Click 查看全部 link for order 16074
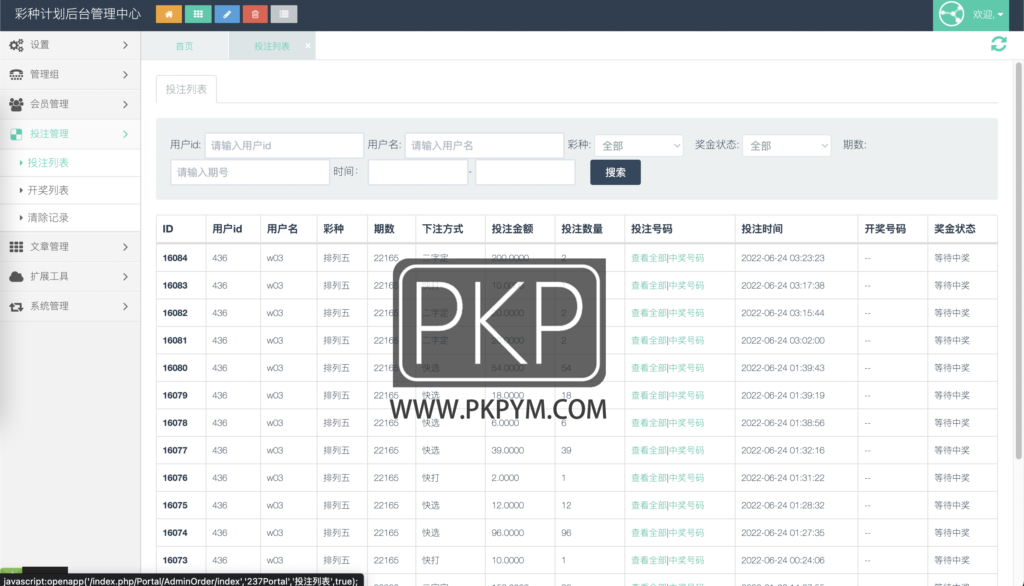 [x=648, y=532]
